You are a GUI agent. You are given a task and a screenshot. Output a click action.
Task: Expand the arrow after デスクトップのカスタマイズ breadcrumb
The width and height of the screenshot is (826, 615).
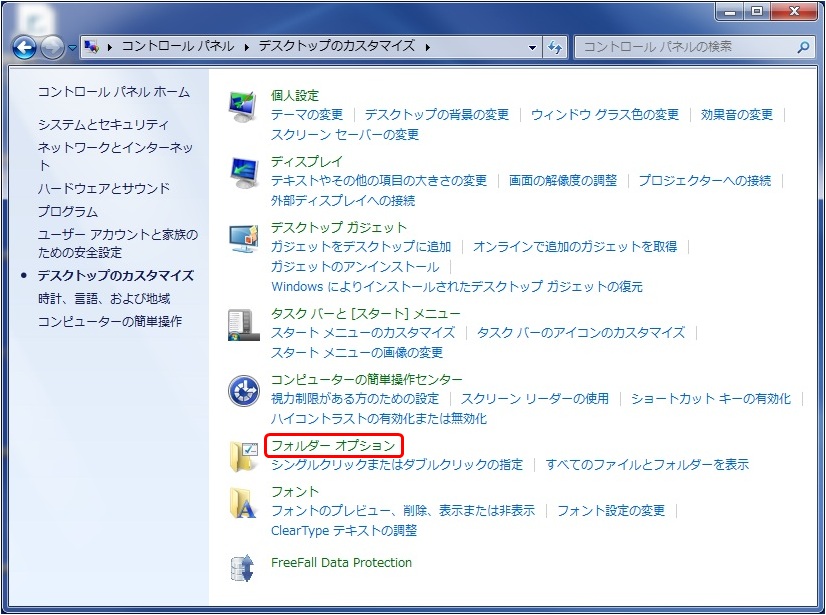428,46
